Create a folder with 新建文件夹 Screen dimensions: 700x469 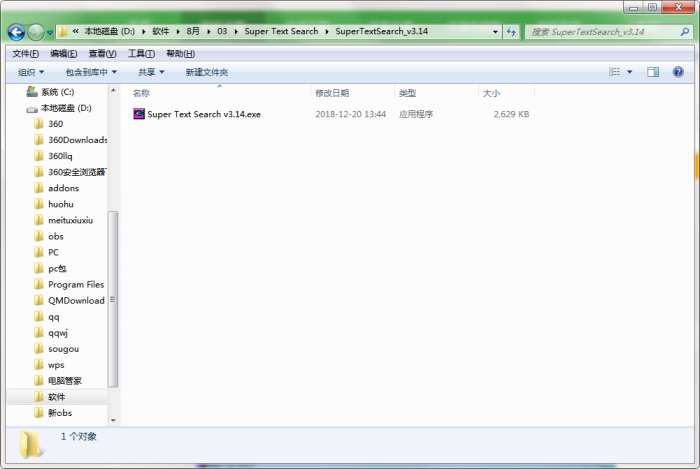point(207,72)
